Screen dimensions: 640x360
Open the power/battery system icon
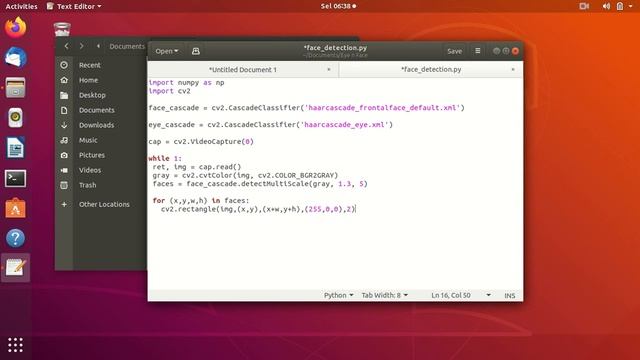[620, 6]
